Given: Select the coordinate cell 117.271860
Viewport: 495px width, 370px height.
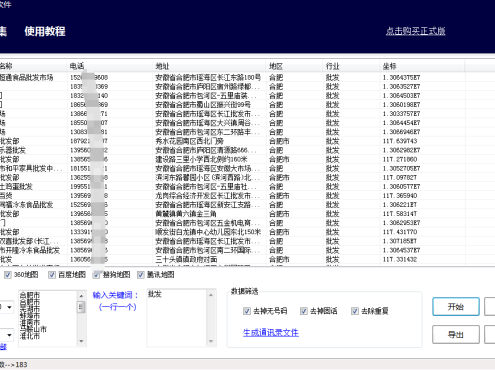Looking at the screenshot, I should (400, 159).
